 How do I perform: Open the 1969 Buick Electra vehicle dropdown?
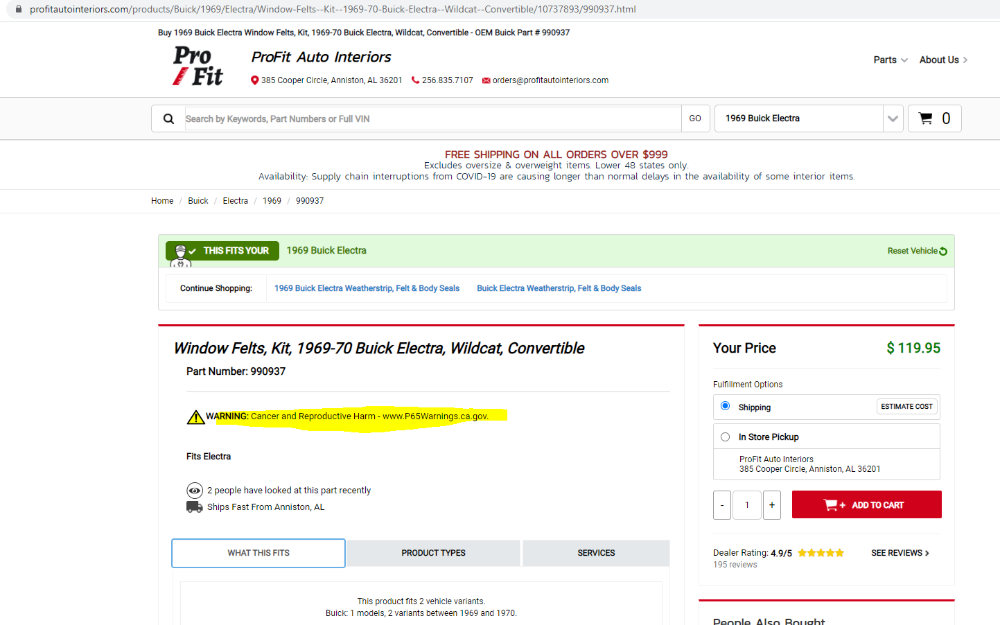809,119
